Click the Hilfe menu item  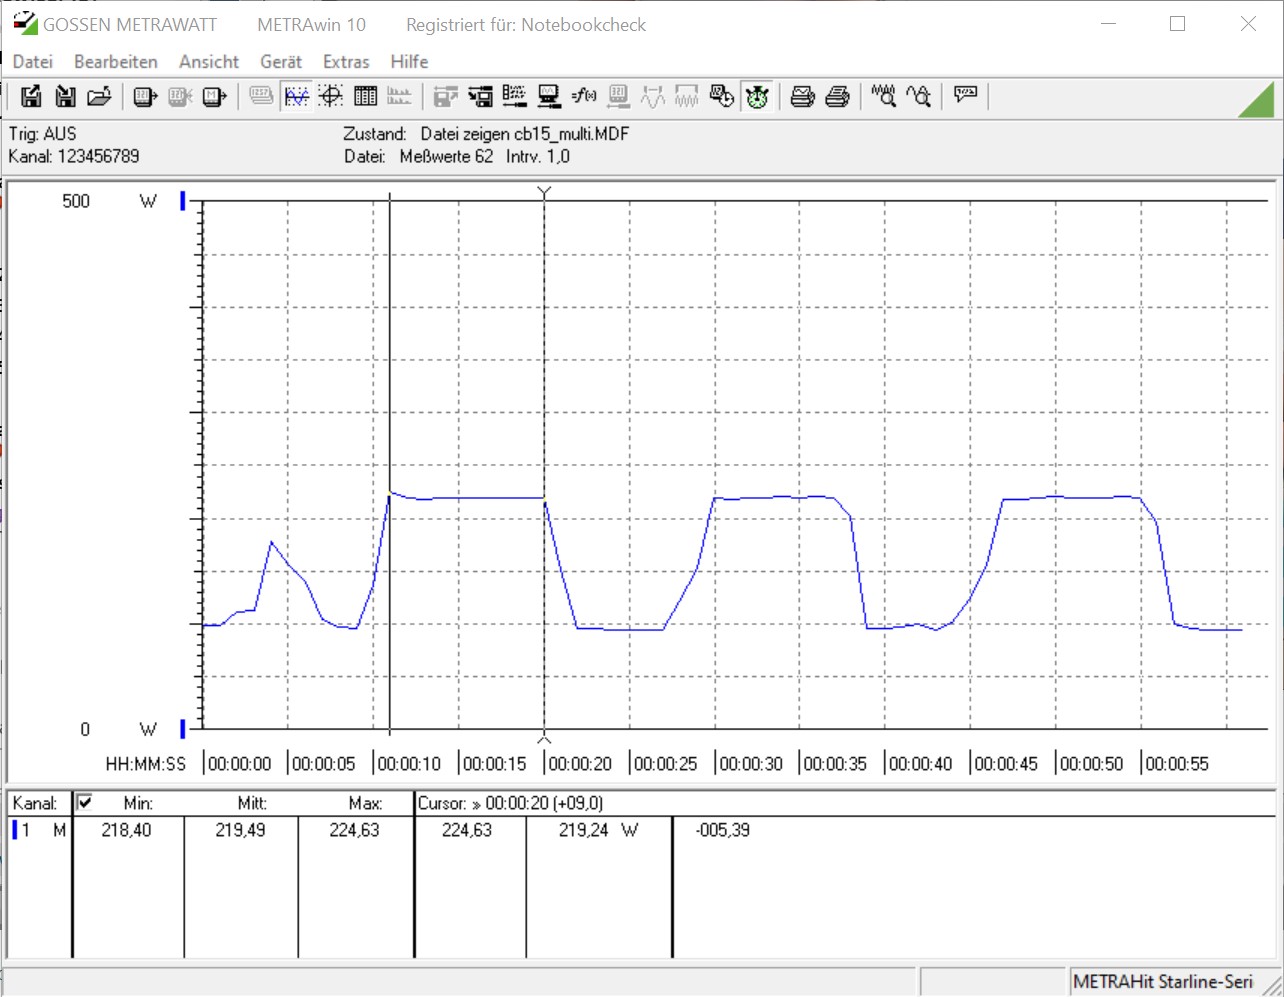(x=409, y=61)
